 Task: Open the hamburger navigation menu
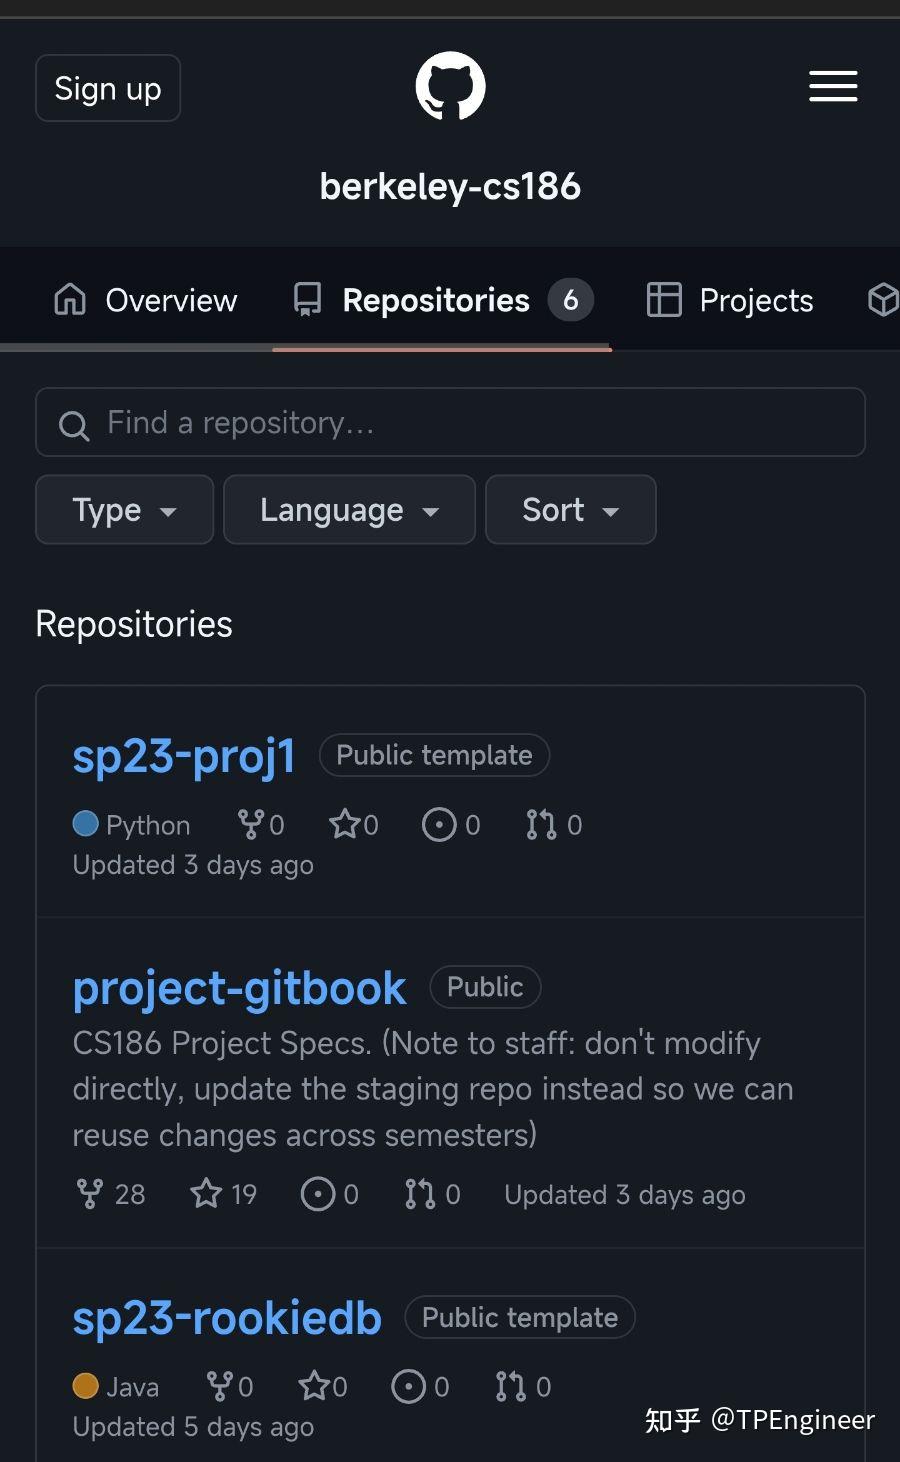coord(833,87)
